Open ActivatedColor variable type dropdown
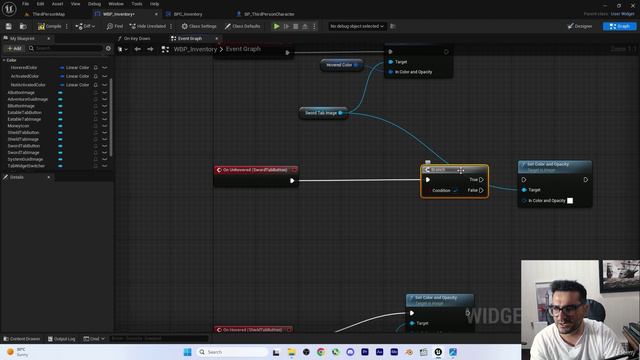This screenshot has height=360, width=640. click(x=74, y=76)
